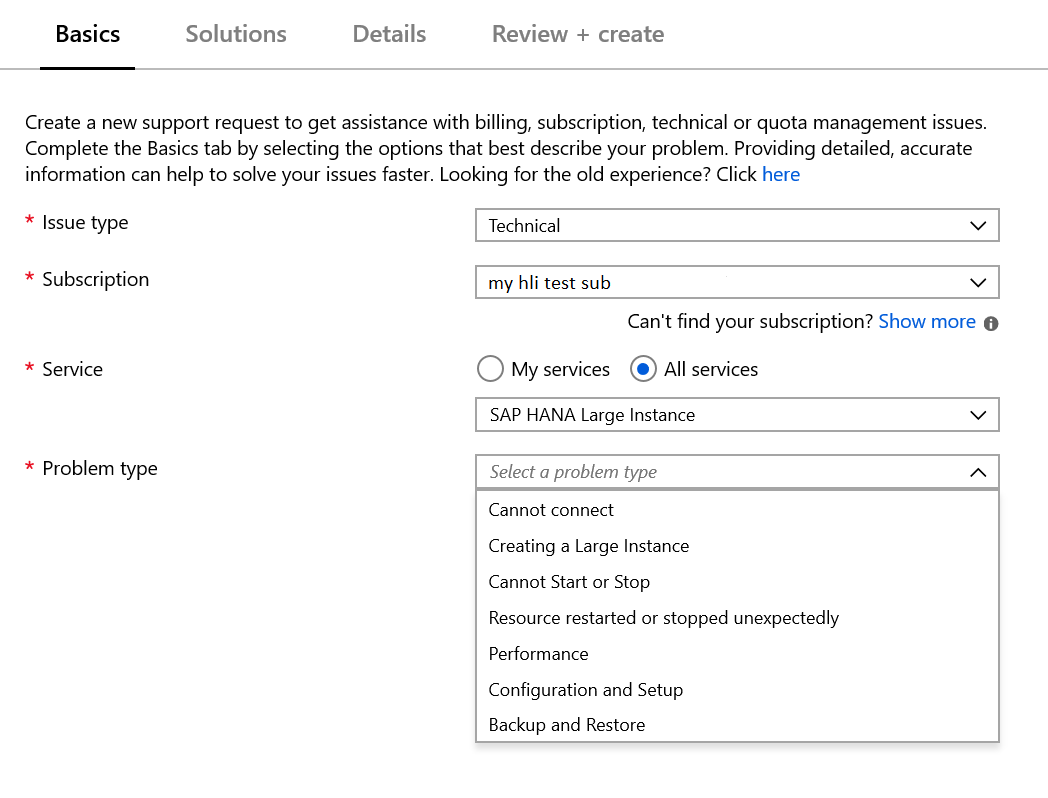1048x798 pixels.
Task: Select Cannot Start or Stop option
Action: pos(737,582)
